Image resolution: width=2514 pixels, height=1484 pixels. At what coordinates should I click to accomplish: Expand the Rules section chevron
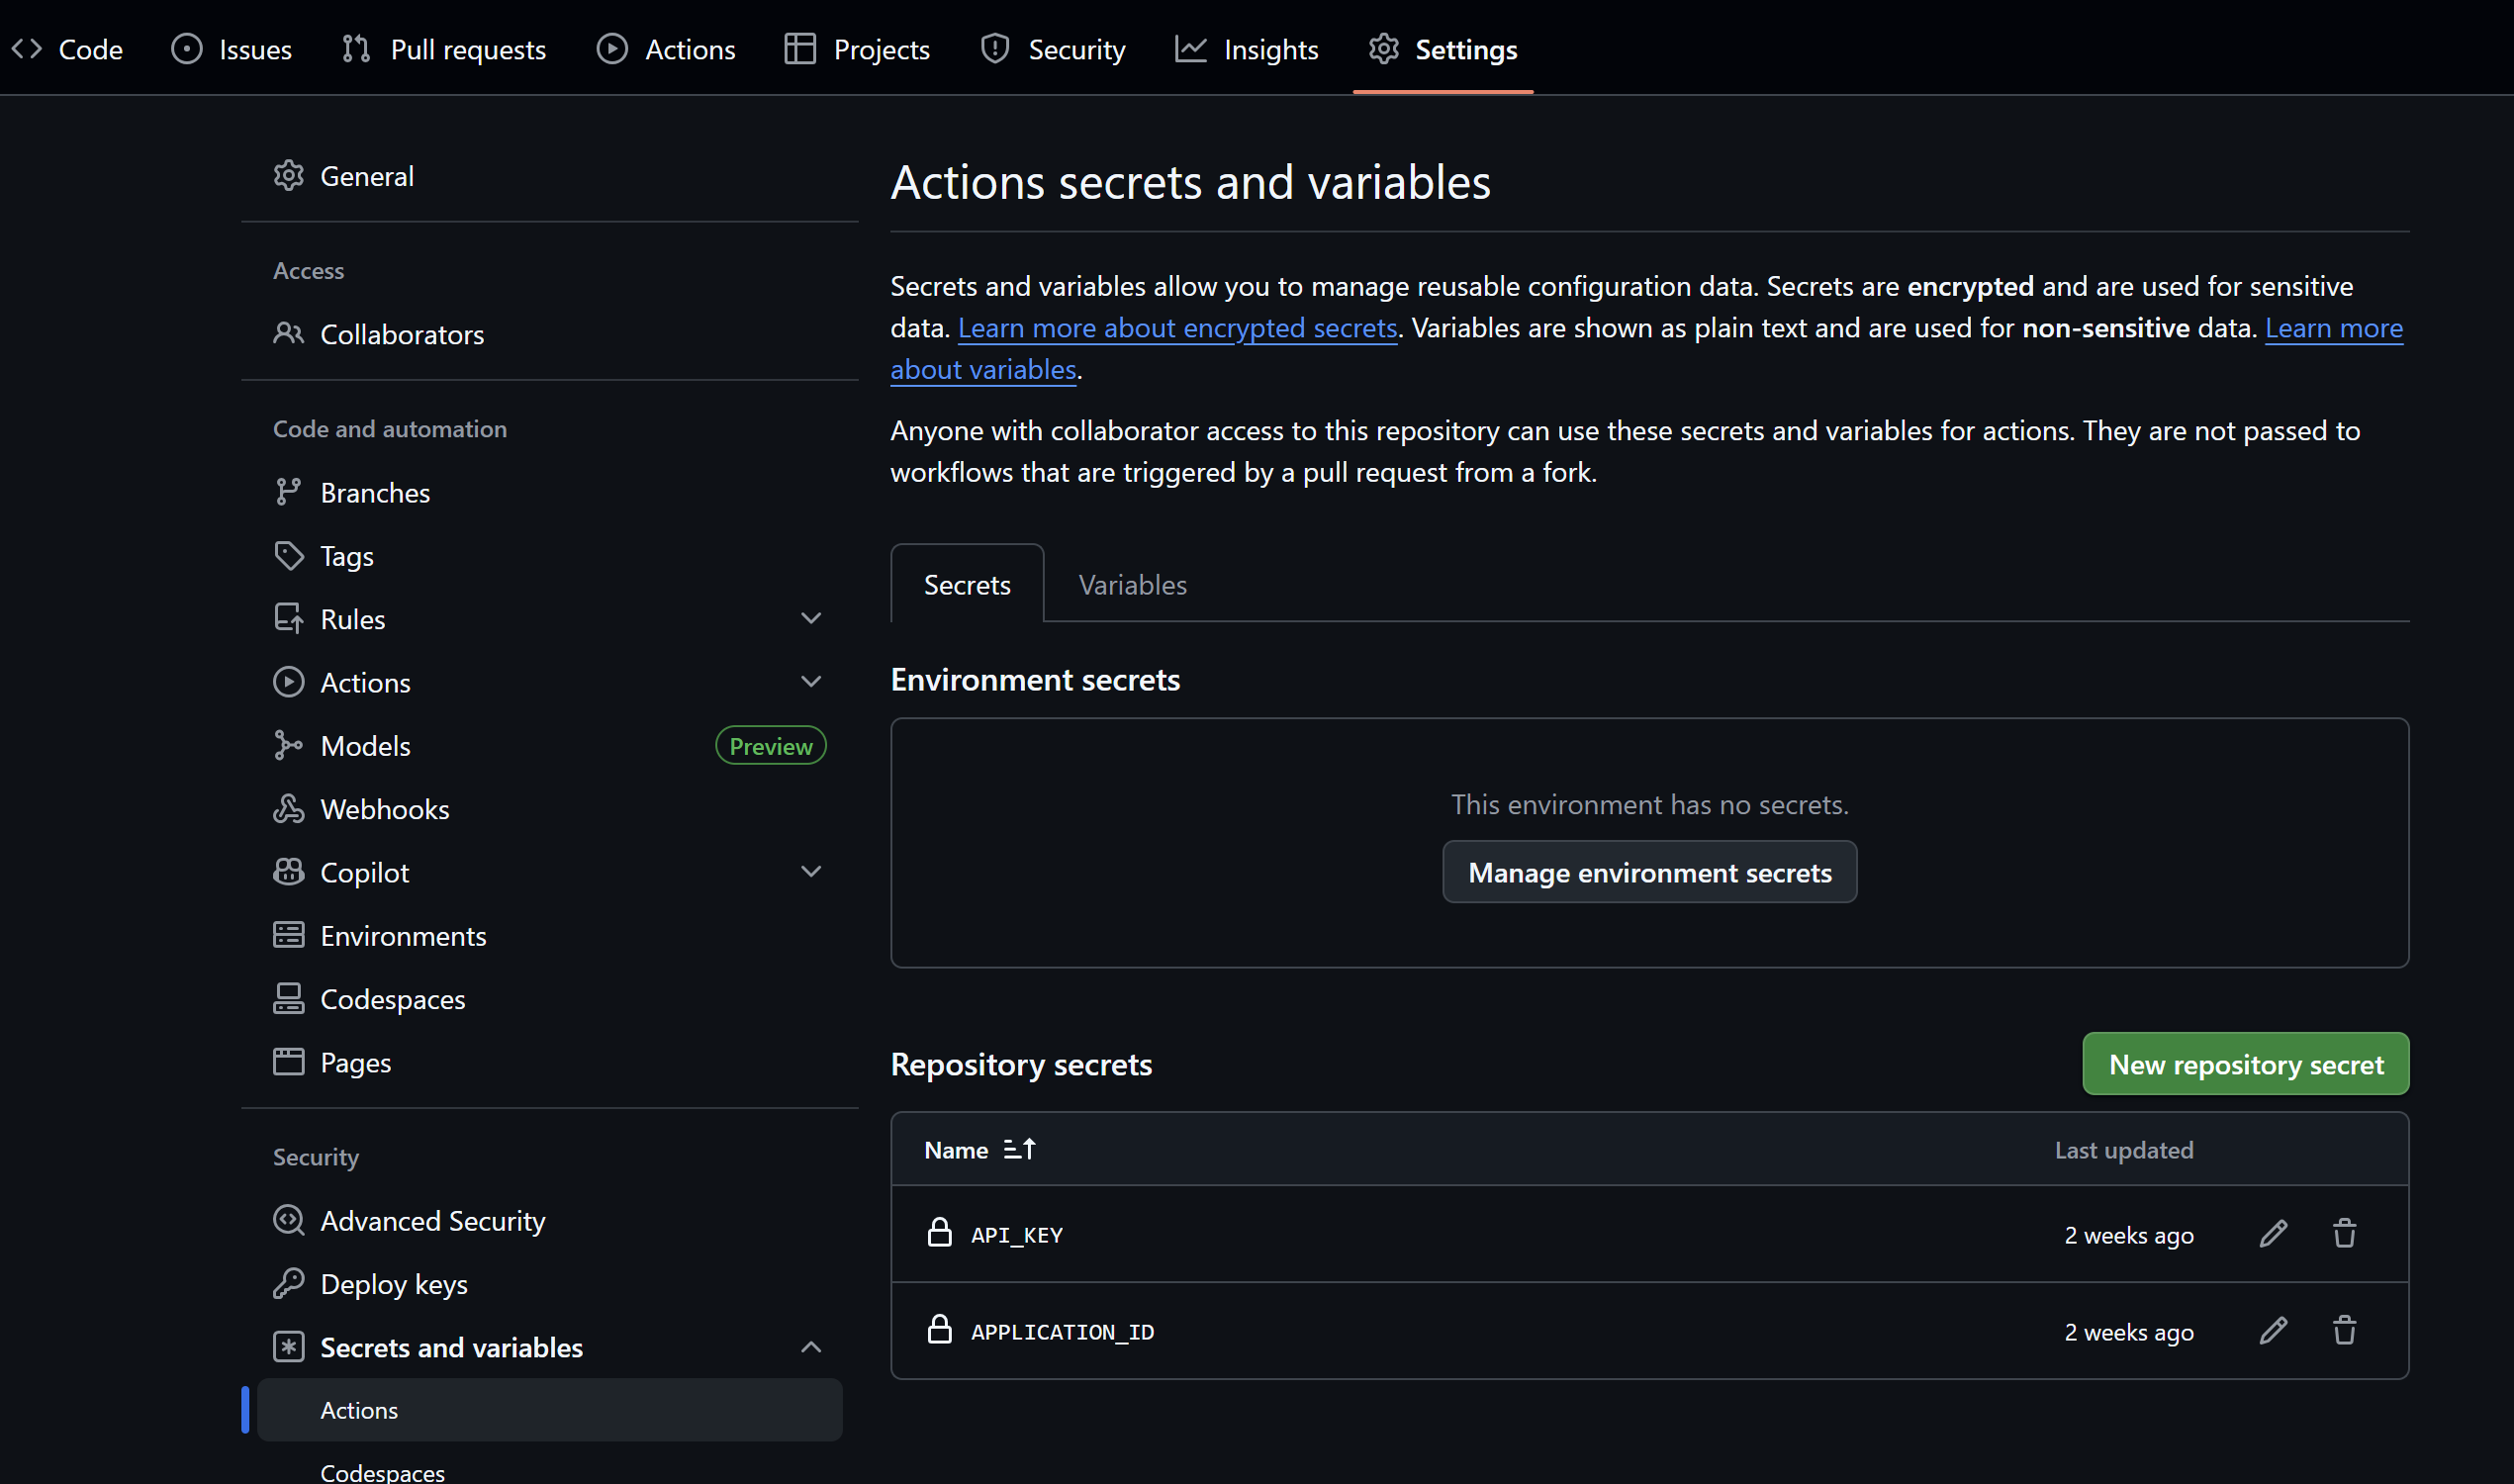point(811,619)
